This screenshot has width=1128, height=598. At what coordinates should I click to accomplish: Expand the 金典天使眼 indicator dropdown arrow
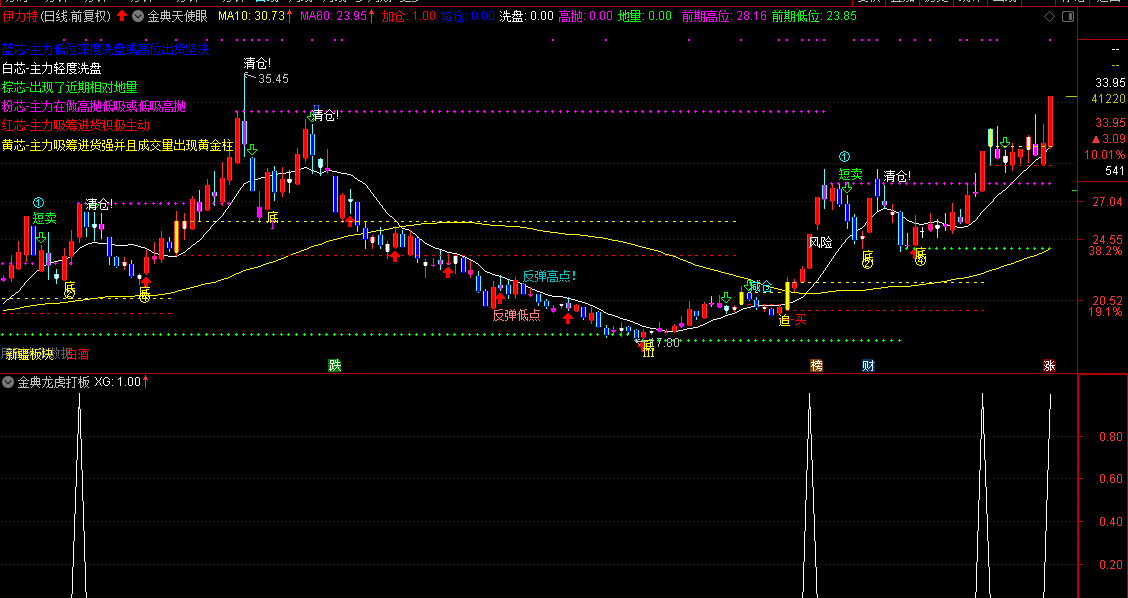click(x=138, y=16)
